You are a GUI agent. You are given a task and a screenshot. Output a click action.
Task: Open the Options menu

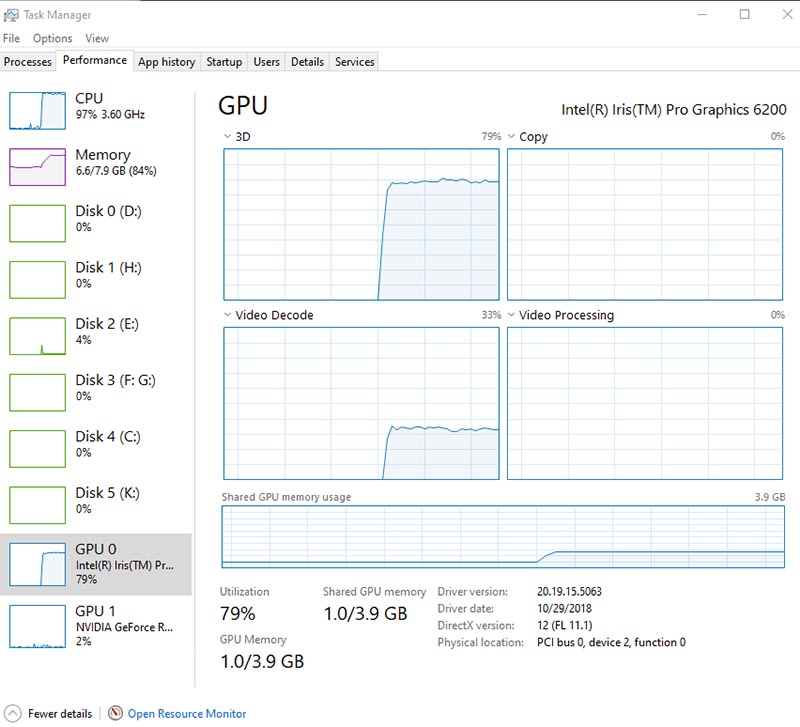pyautogui.click(x=52, y=38)
